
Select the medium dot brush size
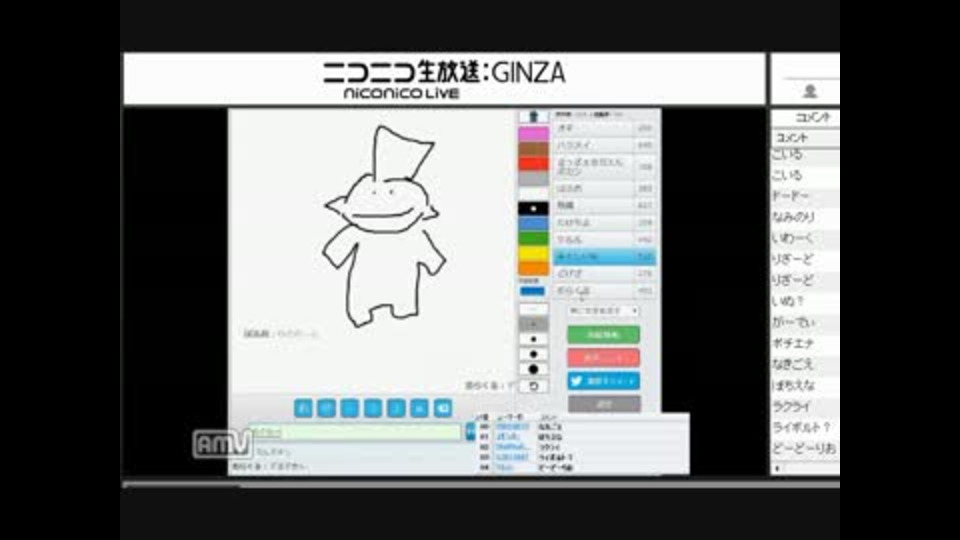click(533, 354)
